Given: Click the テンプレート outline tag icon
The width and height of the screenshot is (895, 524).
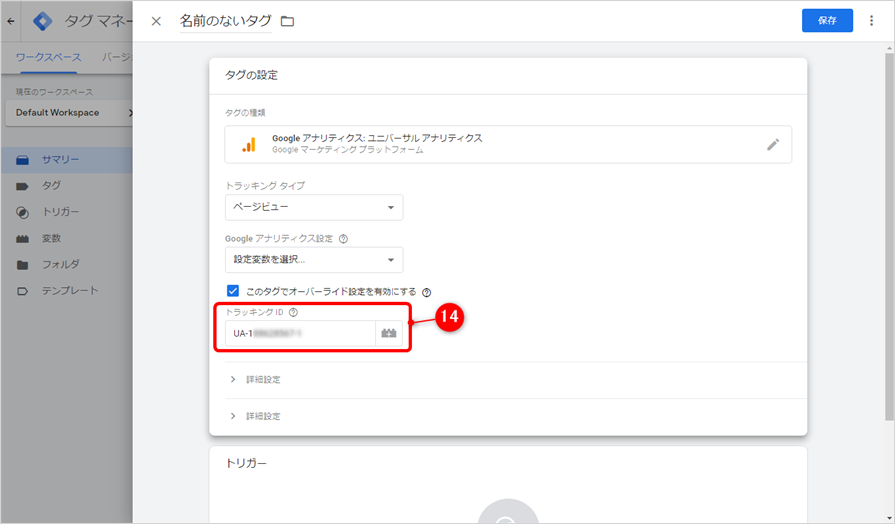Looking at the screenshot, I should 22,291.
